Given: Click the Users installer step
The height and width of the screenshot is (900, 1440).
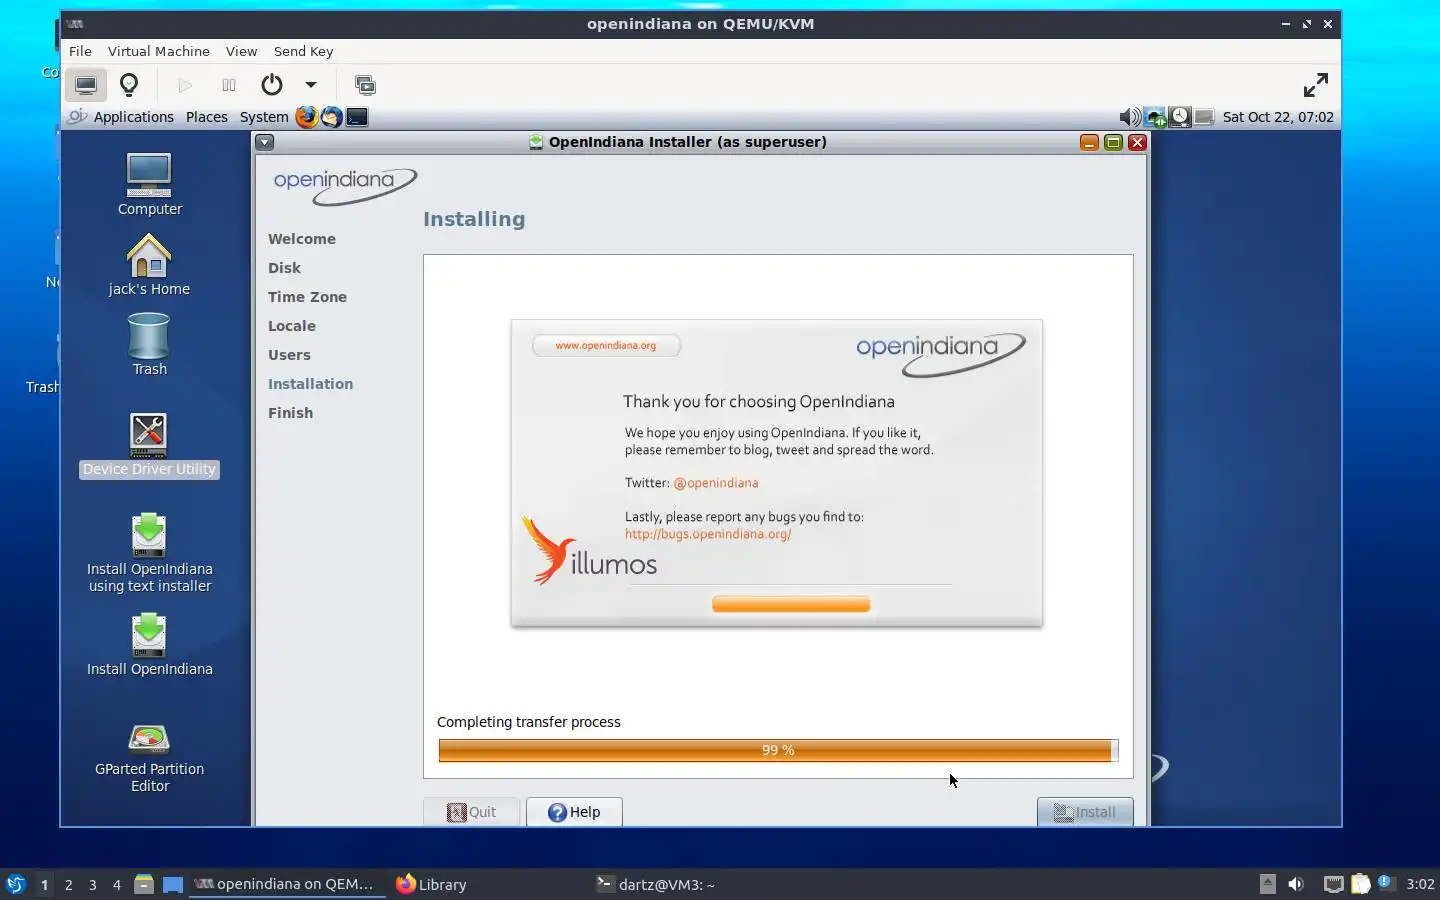Looking at the screenshot, I should pos(289,355).
